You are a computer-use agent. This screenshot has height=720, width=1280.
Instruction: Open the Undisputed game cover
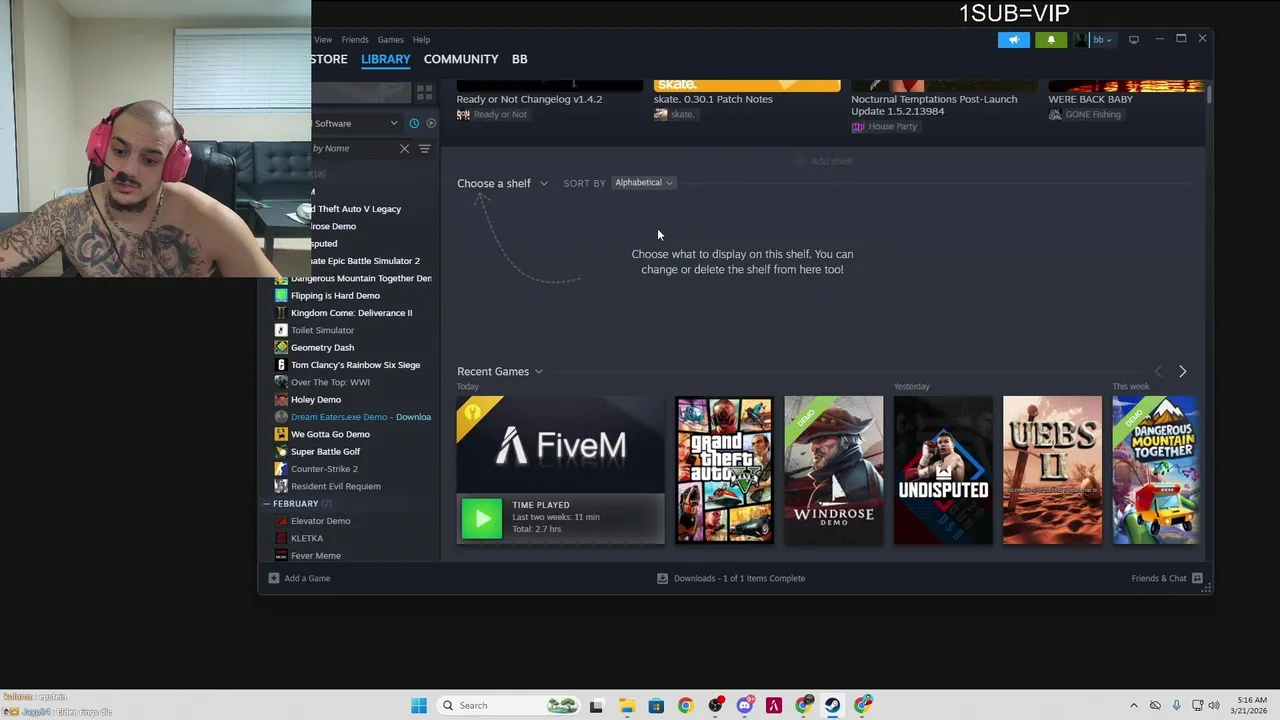pyautogui.click(x=943, y=470)
